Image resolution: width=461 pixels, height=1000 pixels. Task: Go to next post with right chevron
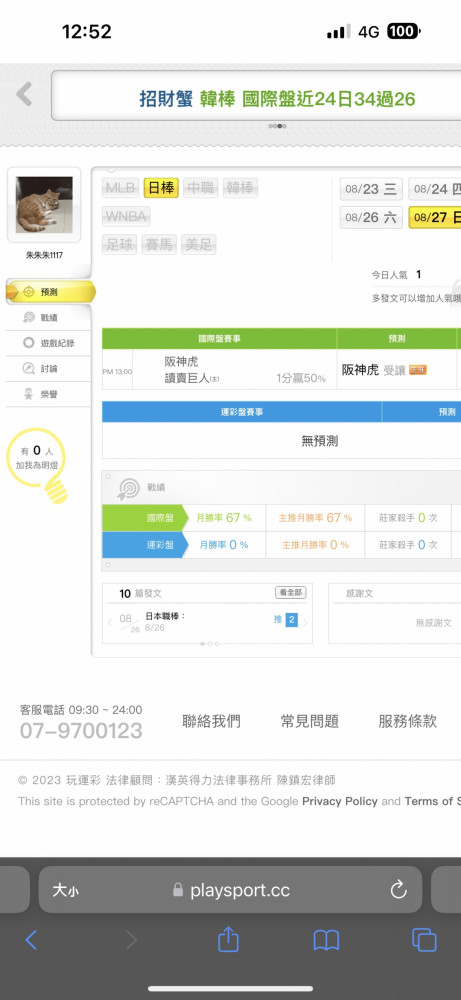point(305,622)
